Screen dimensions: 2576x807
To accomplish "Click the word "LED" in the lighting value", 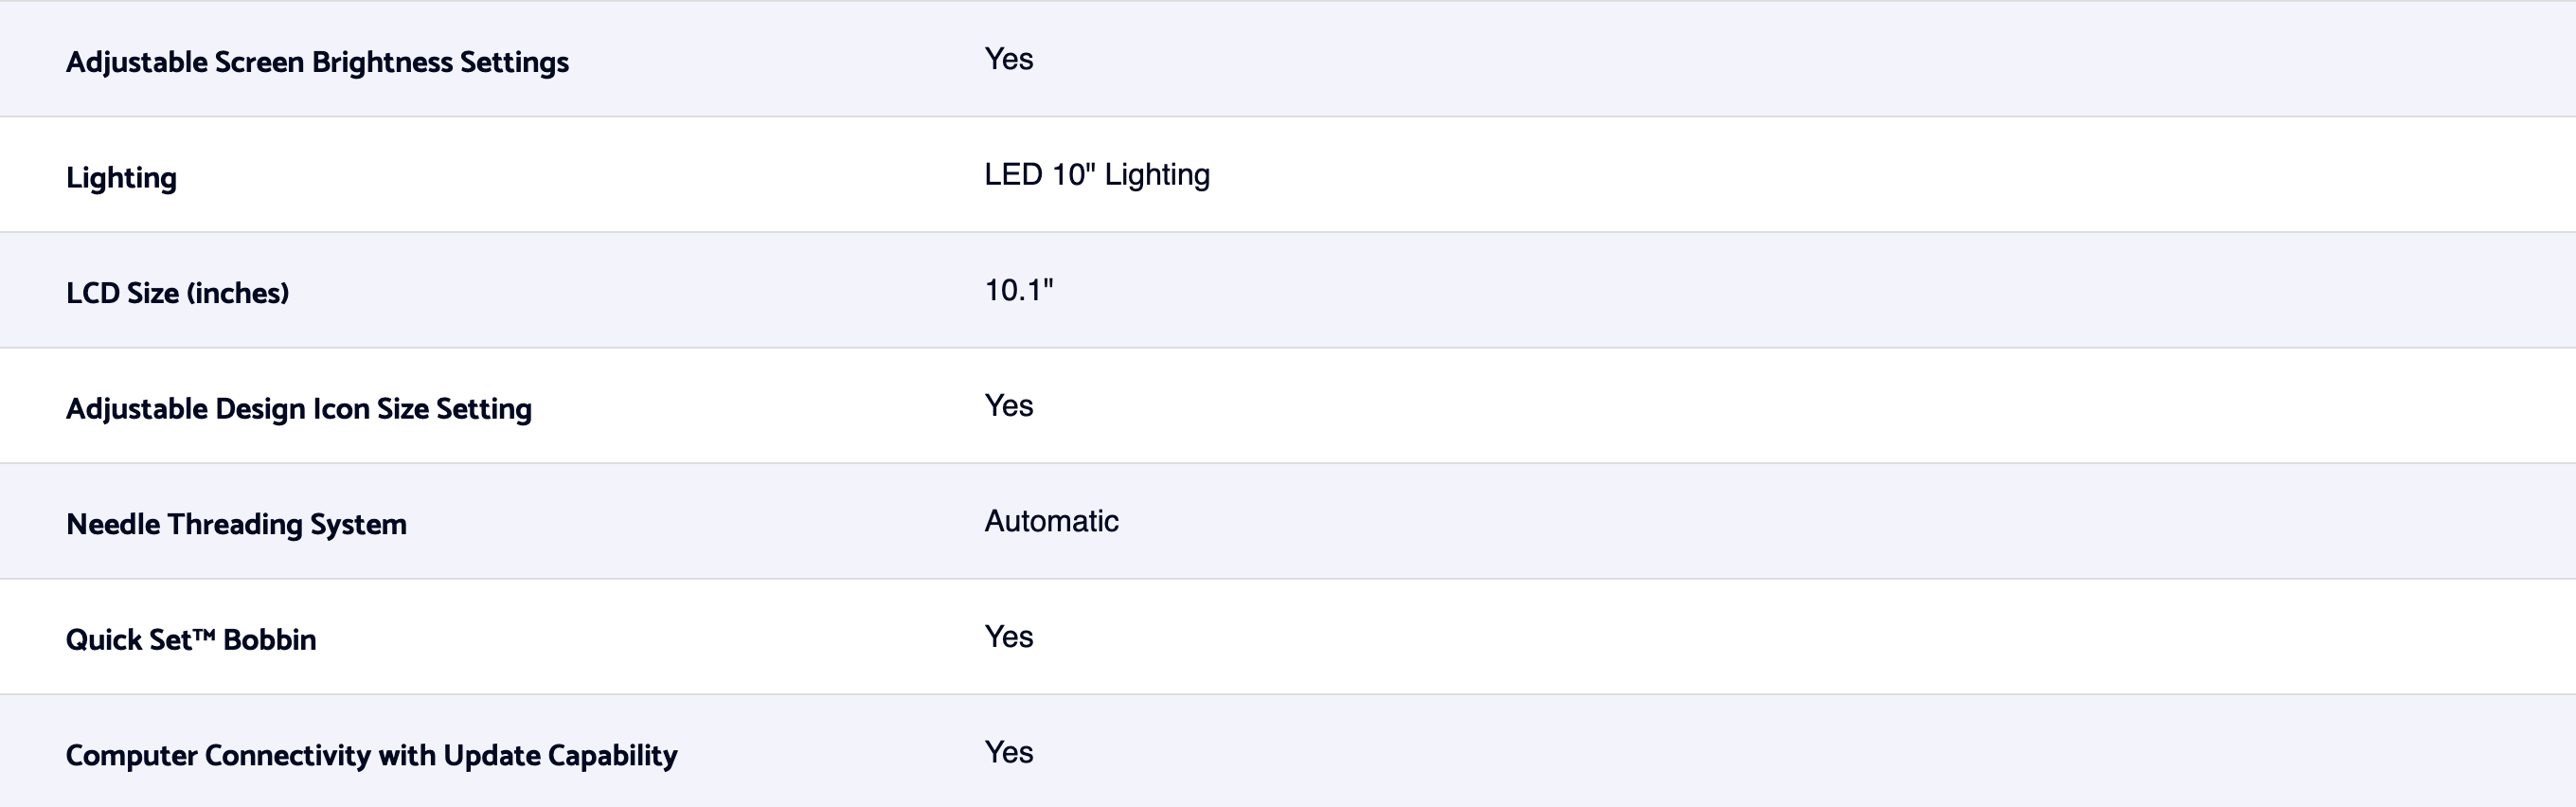I will (1013, 175).
